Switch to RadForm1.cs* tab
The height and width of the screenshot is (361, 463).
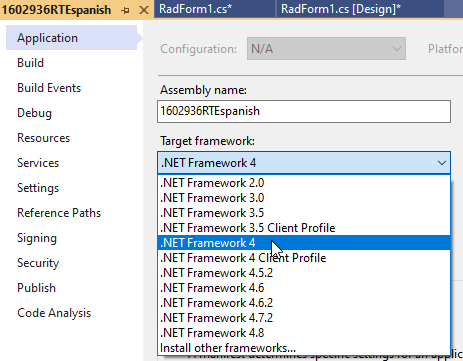click(195, 9)
